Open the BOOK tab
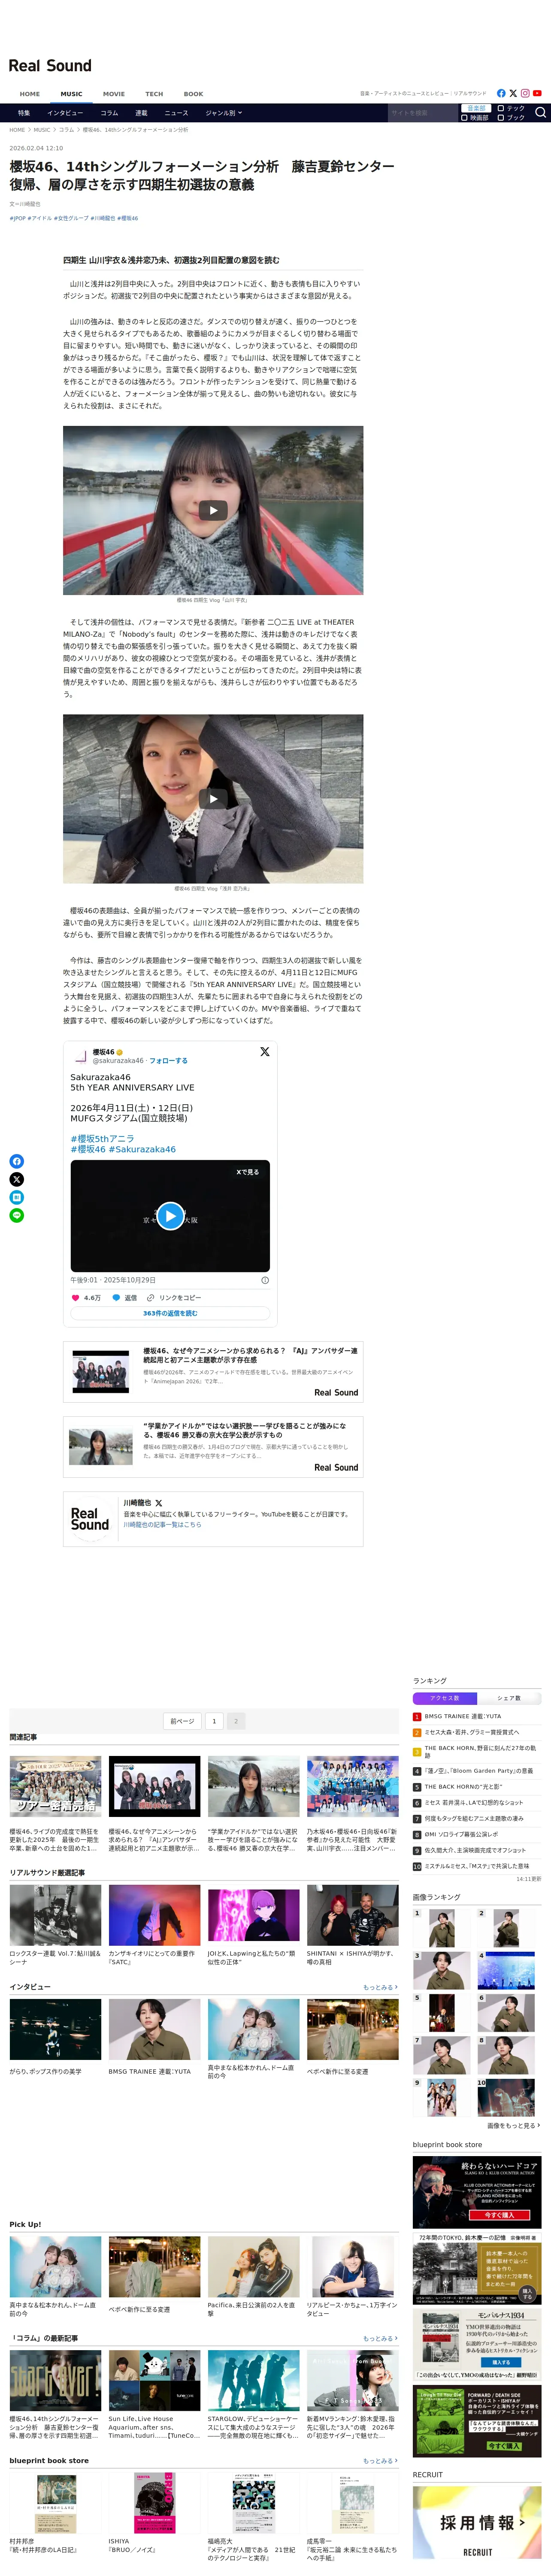The image size is (551, 2576). click(193, 94)
